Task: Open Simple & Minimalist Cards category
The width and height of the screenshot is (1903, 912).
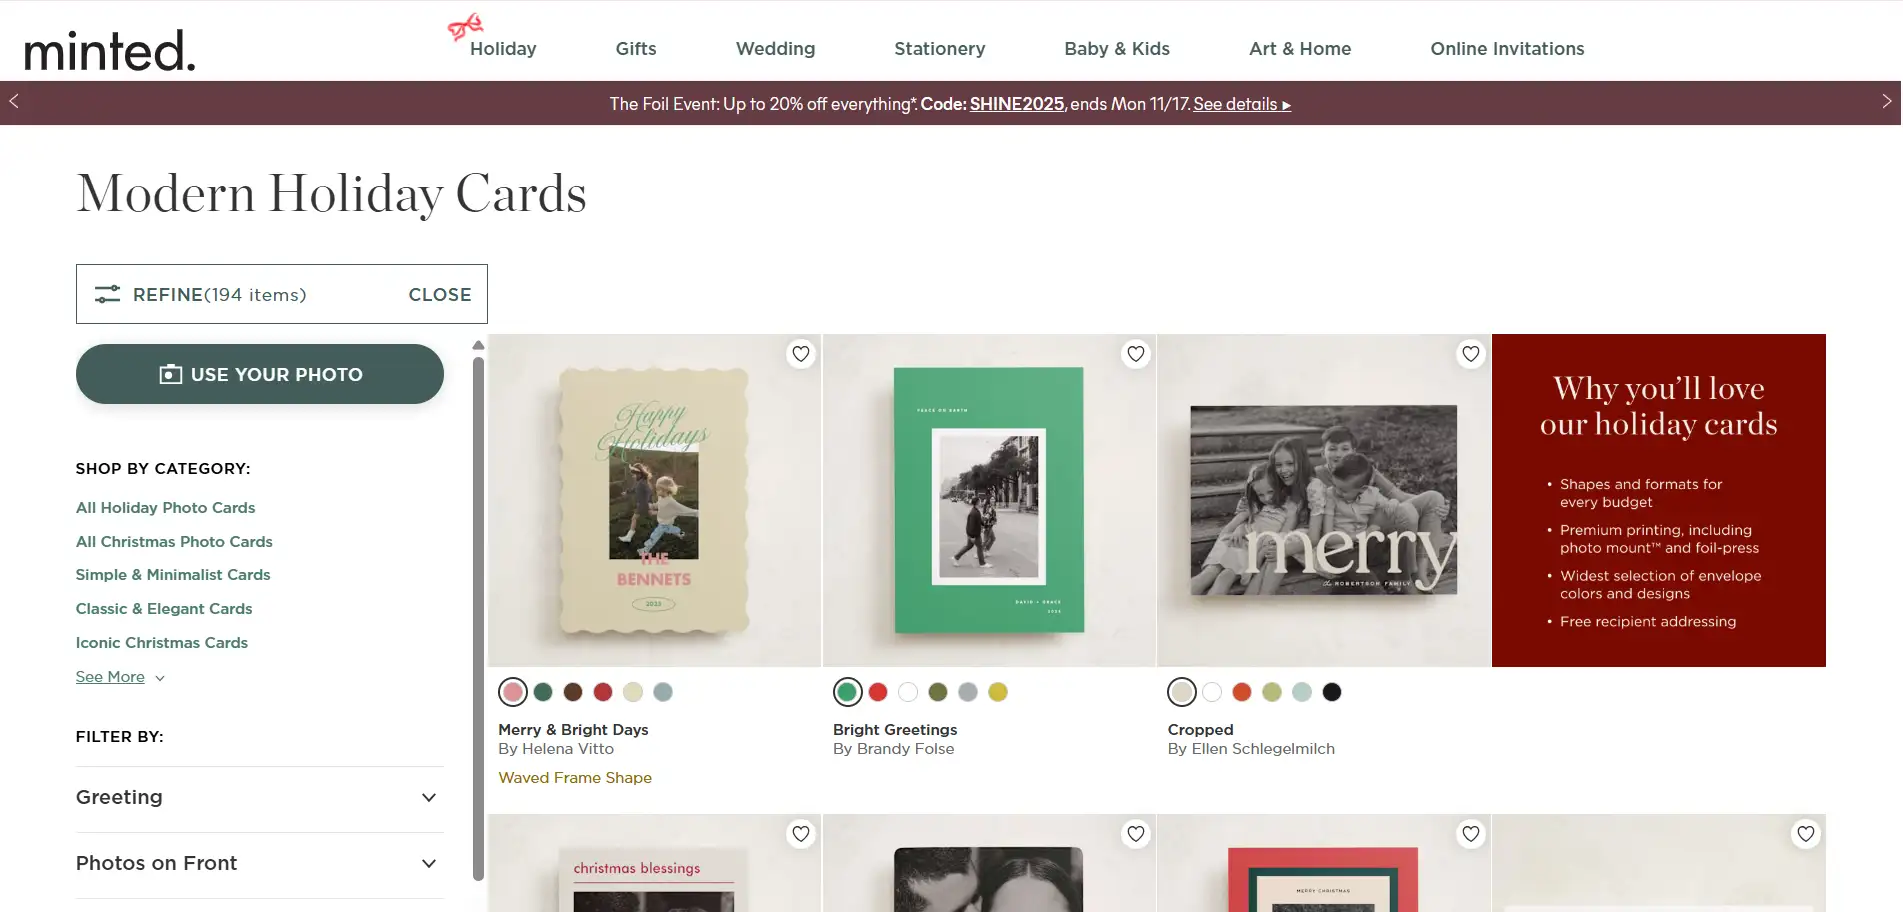Action: 173,575
